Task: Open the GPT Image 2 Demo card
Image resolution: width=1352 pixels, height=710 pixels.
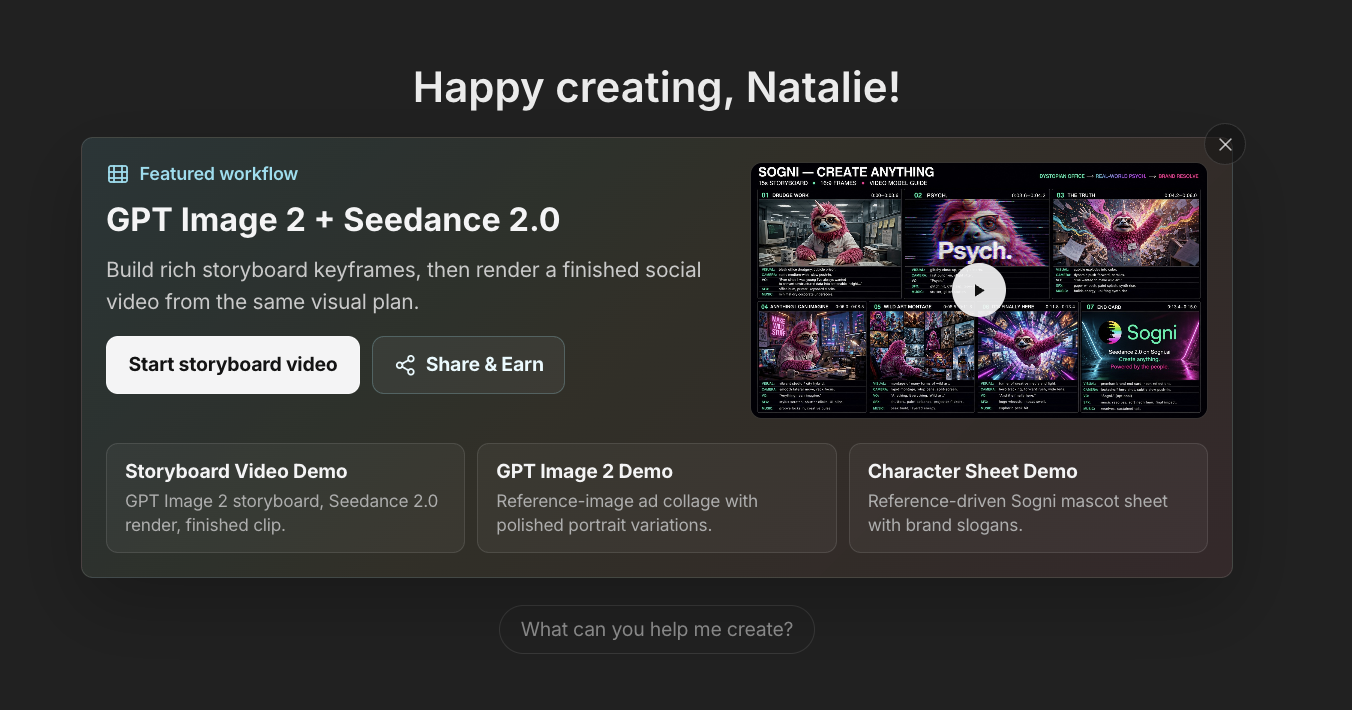Action: (657, 498)
